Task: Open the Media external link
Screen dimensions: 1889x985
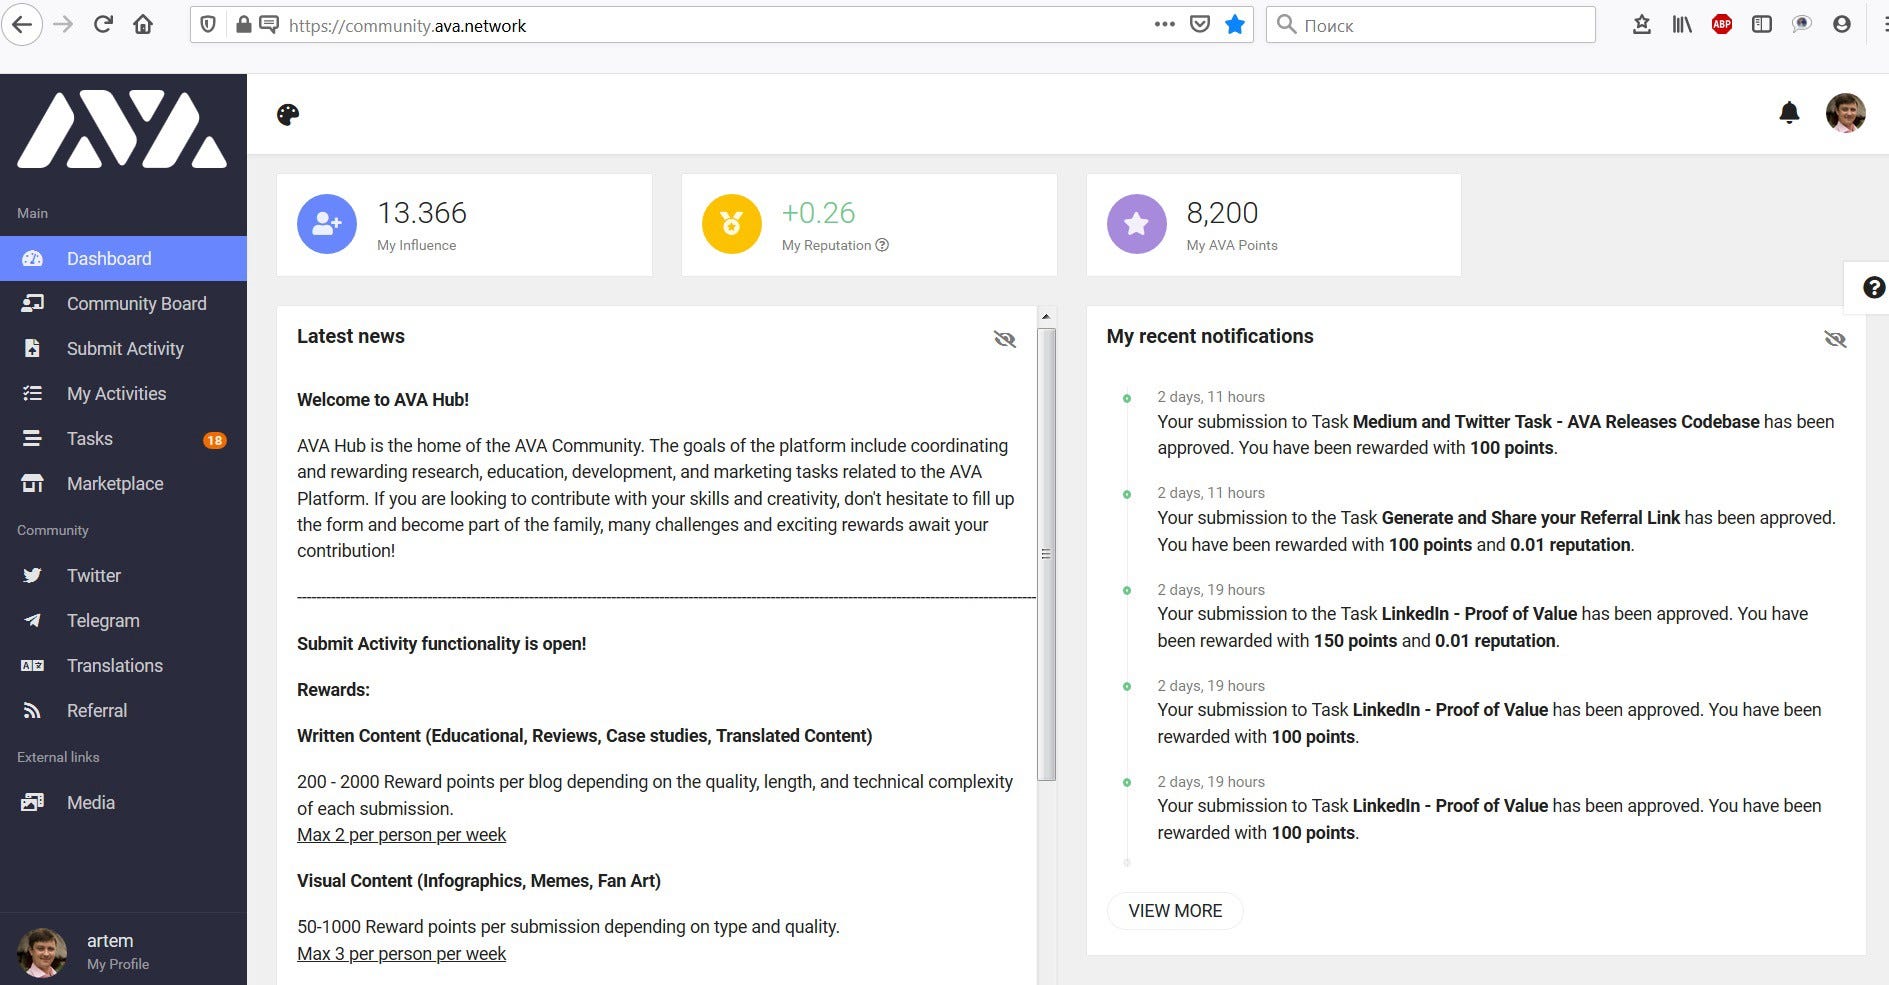Action: [123, 802]
